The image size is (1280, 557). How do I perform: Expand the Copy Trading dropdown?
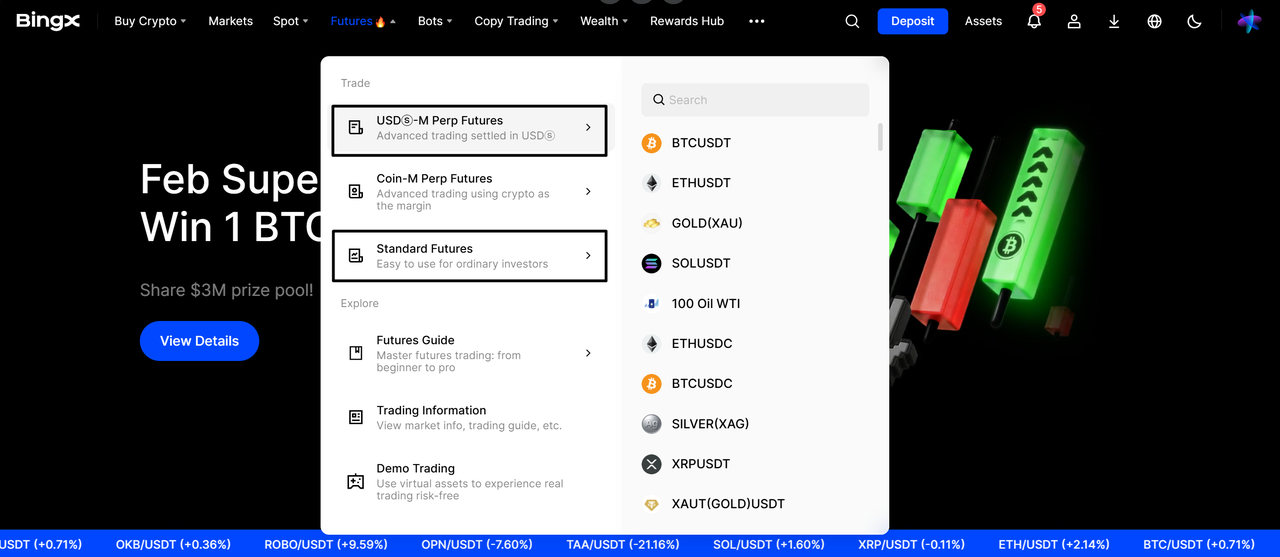(516, 21)
